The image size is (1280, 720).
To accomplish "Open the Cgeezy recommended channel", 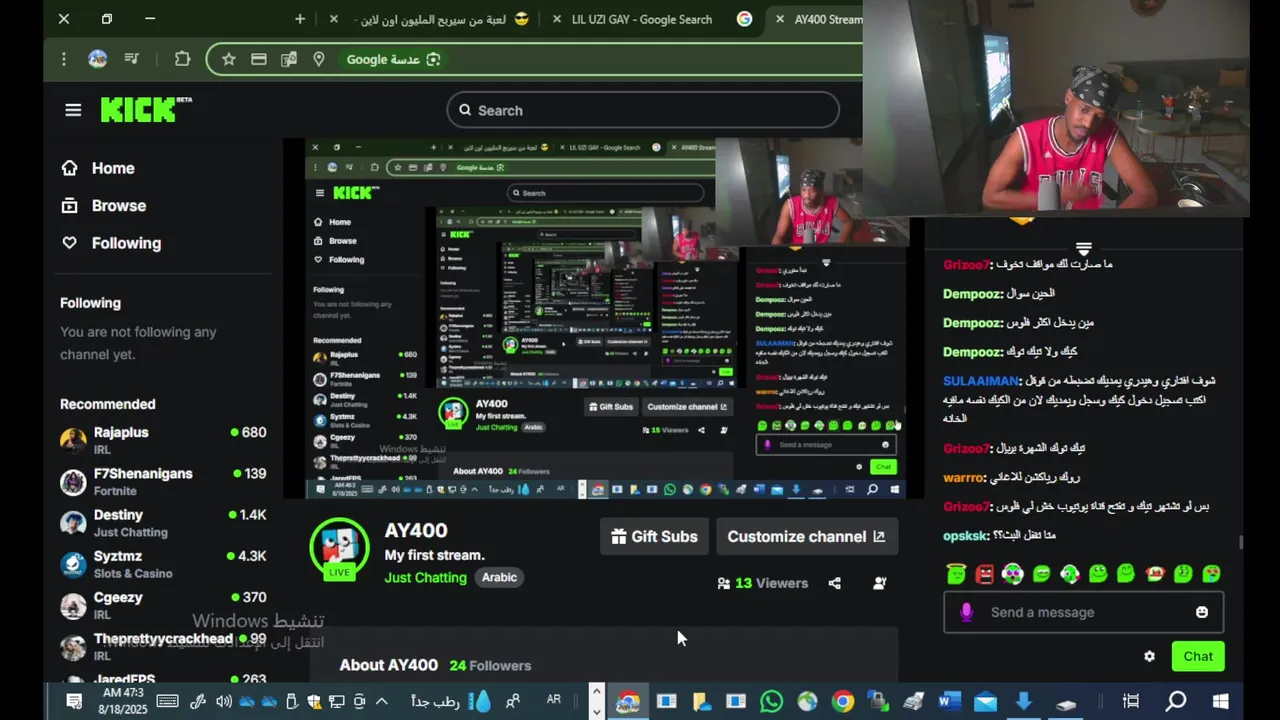I will [163, 604].
